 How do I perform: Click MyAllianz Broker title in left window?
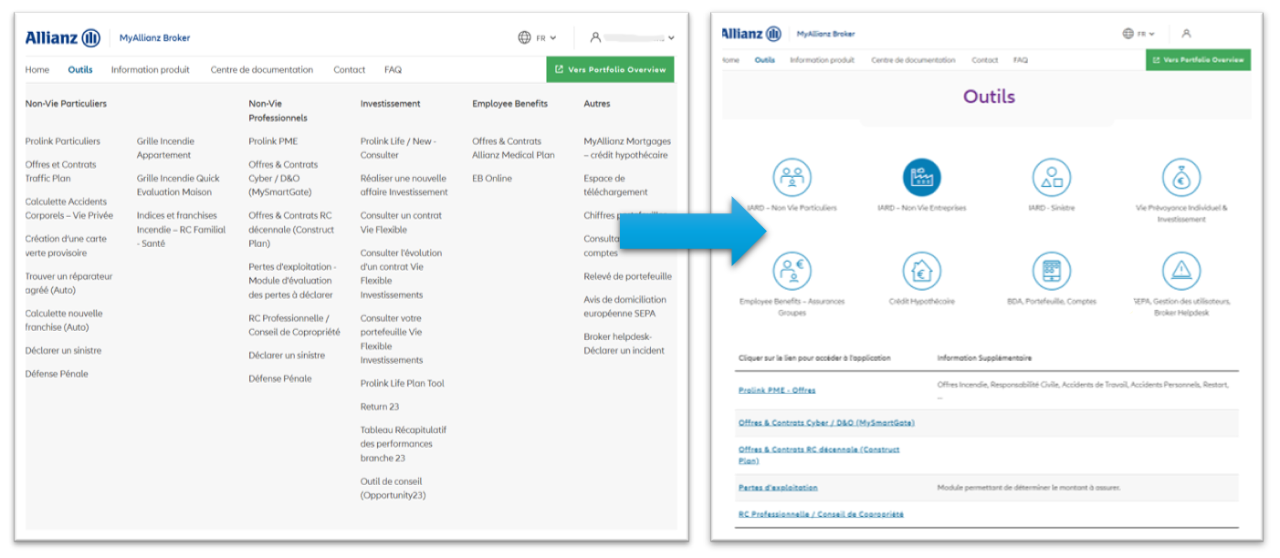(x=154, y=38)
